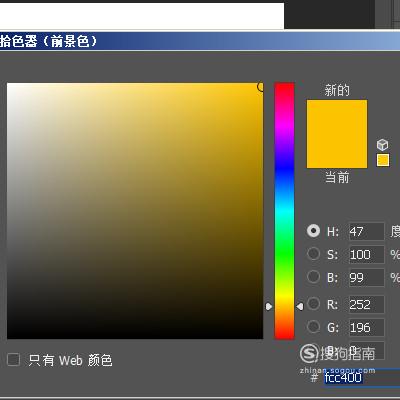Click the G field showing 196
Viewport: 400px width, 400px height.
click(x=366, y=328)
